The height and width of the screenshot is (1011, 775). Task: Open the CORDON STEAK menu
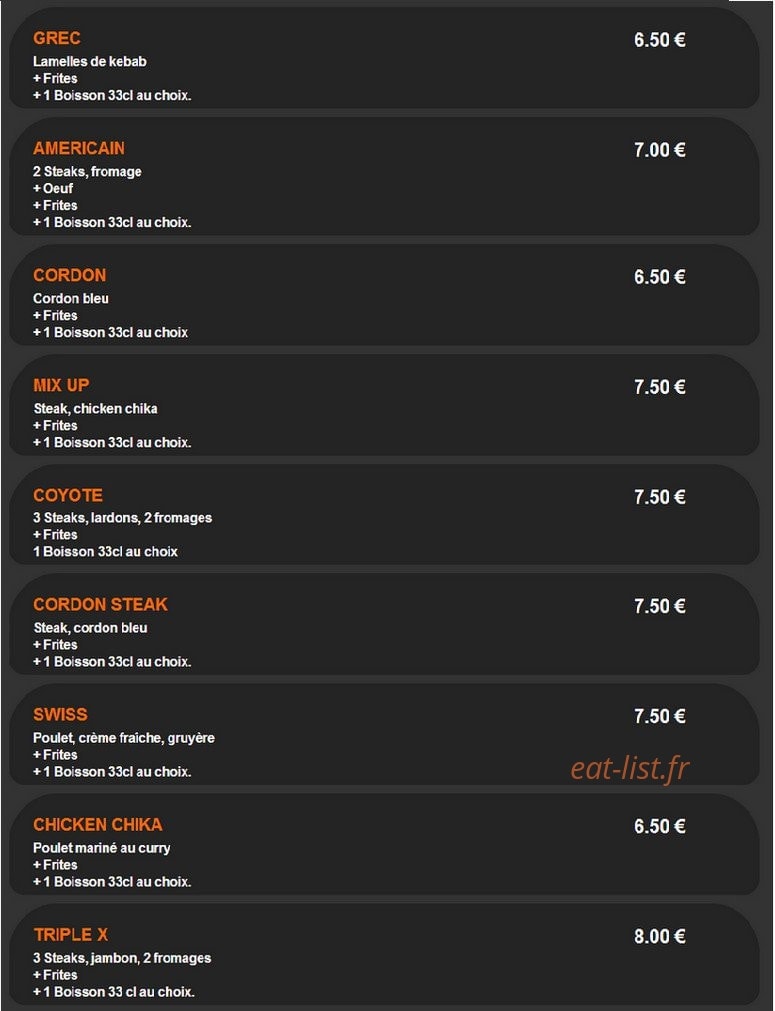tap(101, 605)
